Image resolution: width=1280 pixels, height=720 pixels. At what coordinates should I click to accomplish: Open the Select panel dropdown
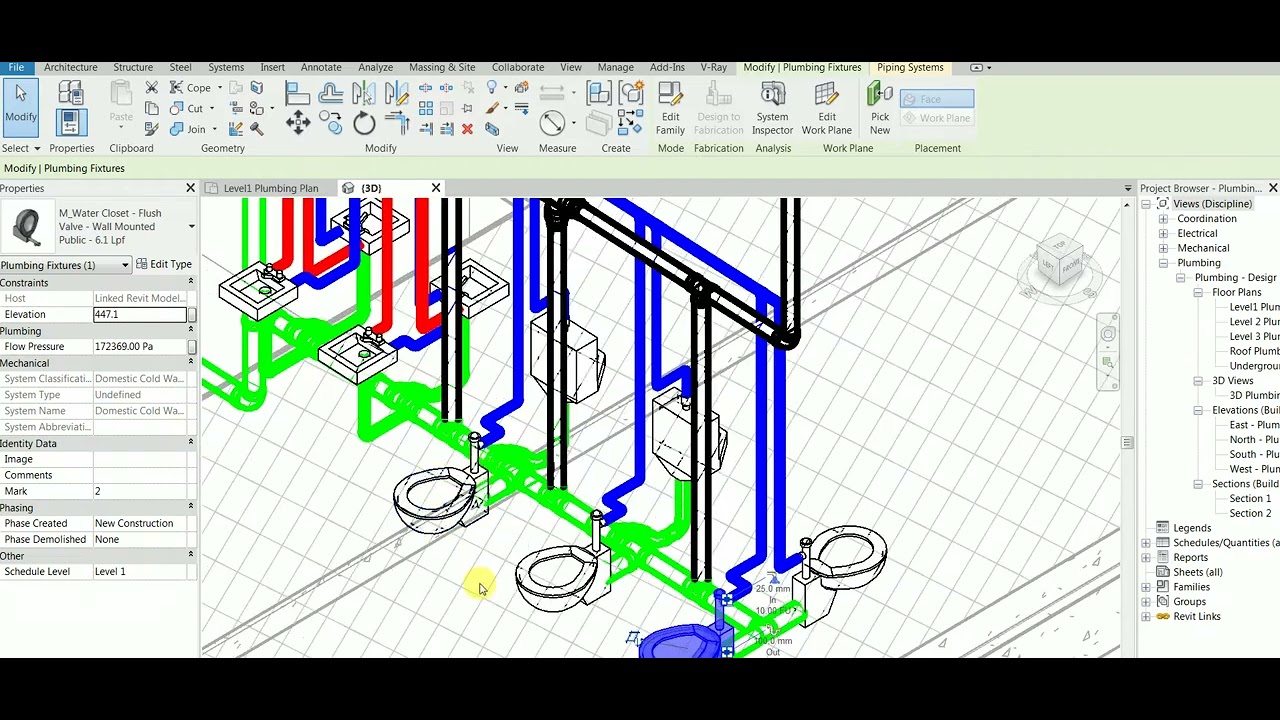(21, 148)
